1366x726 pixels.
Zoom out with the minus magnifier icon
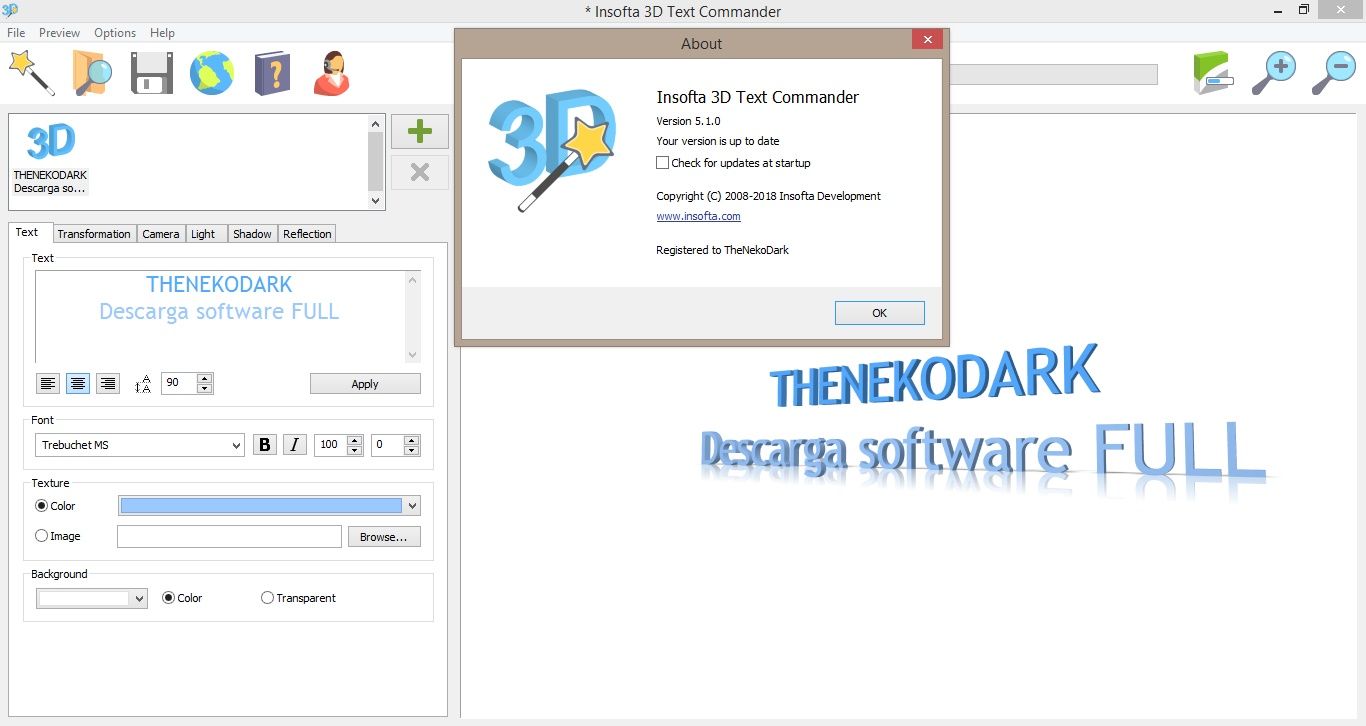point(1333,73)
